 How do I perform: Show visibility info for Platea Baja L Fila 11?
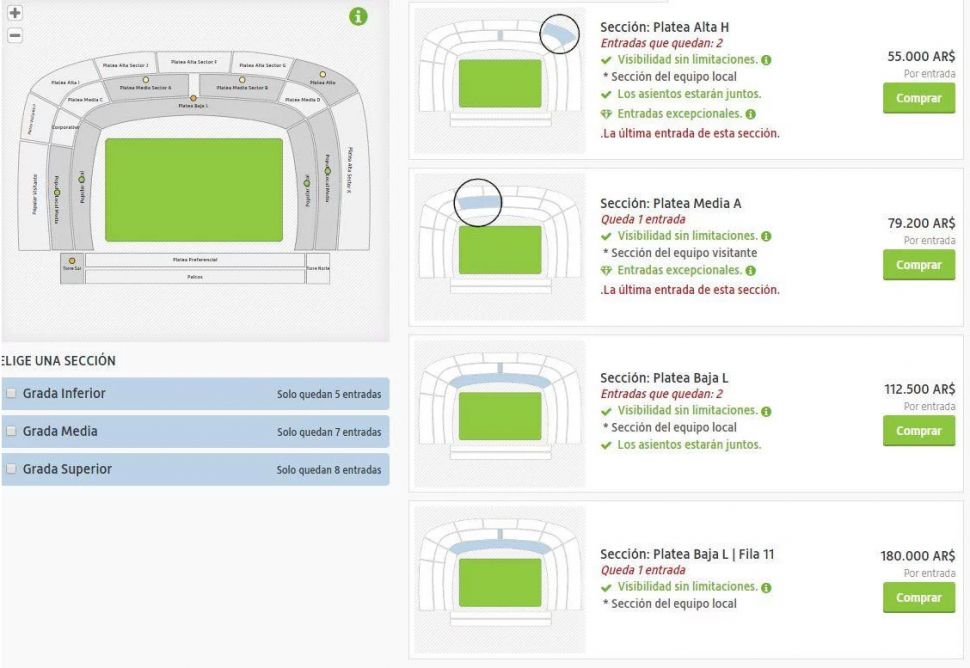(766, 587)
